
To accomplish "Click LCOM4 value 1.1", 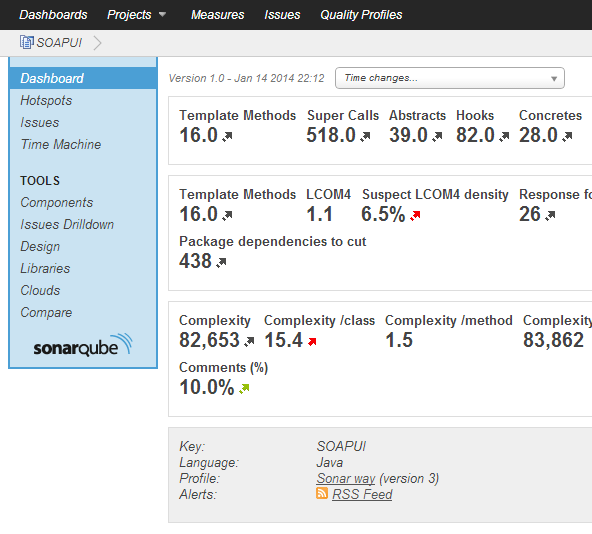I will (319, 214).
